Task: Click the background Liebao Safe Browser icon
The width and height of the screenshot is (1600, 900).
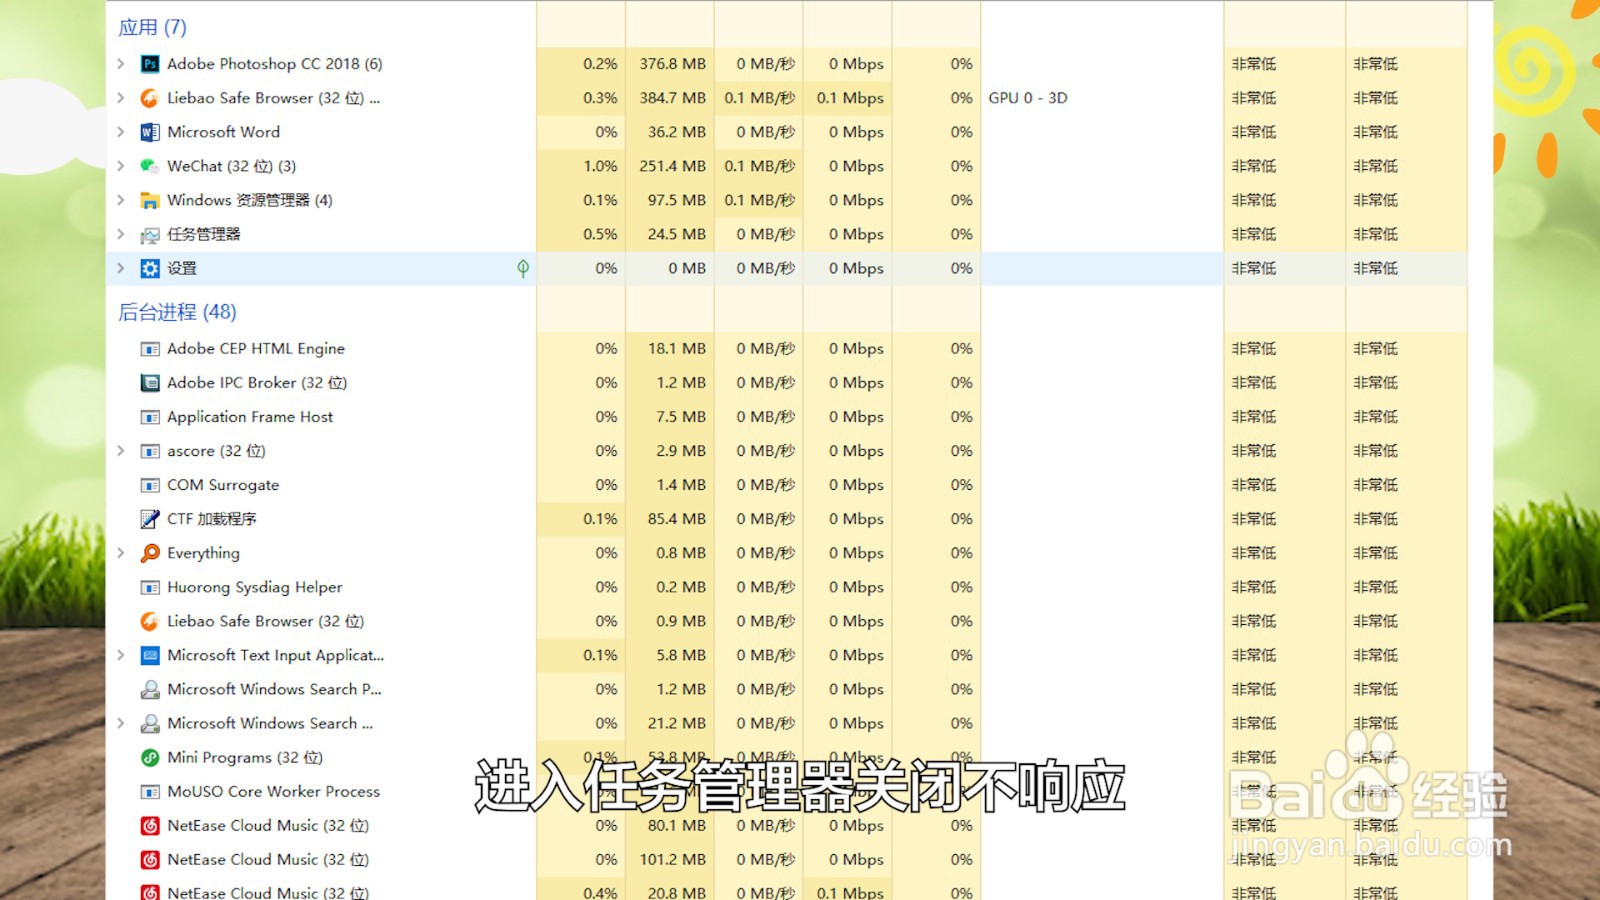Action: point(150,621)
